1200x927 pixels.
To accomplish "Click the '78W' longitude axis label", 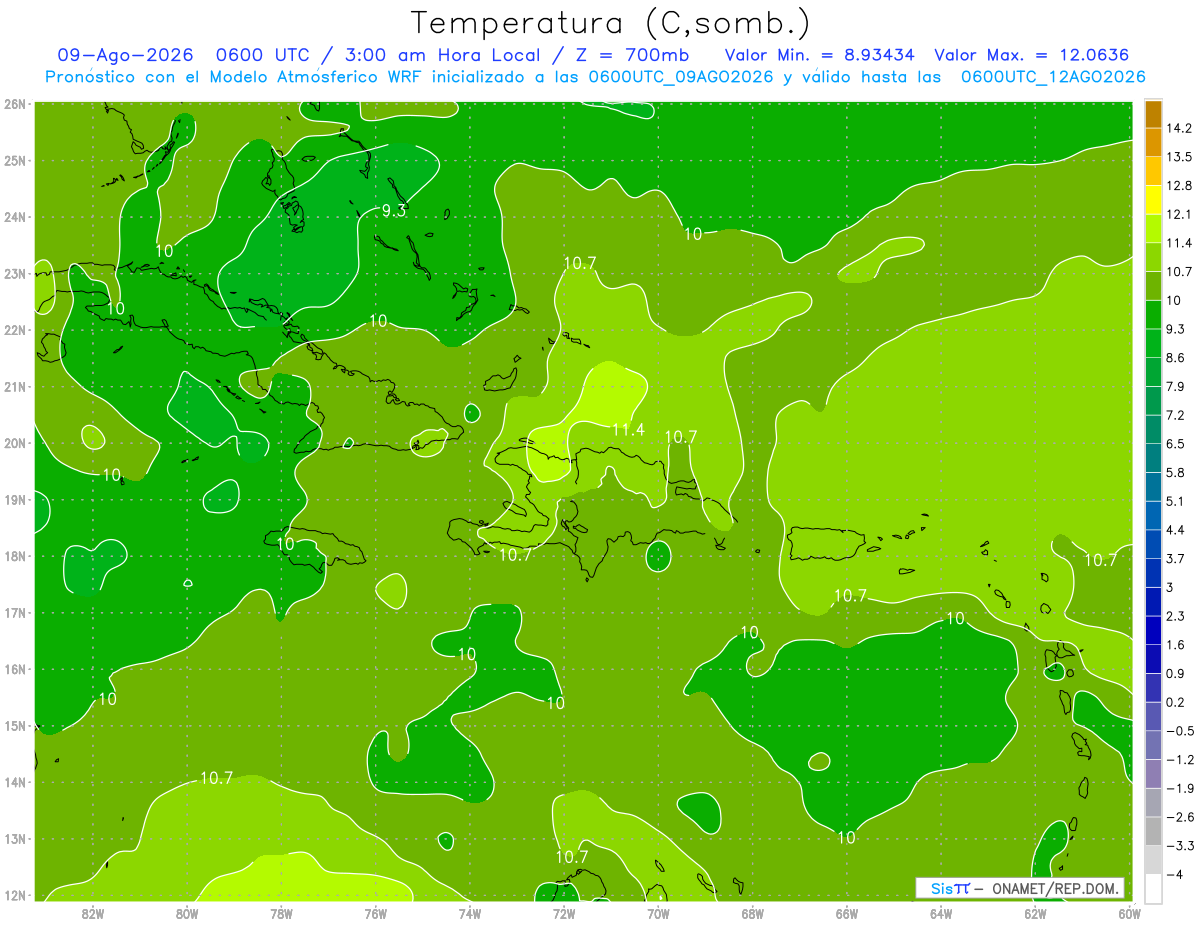I will coord(281,912).
